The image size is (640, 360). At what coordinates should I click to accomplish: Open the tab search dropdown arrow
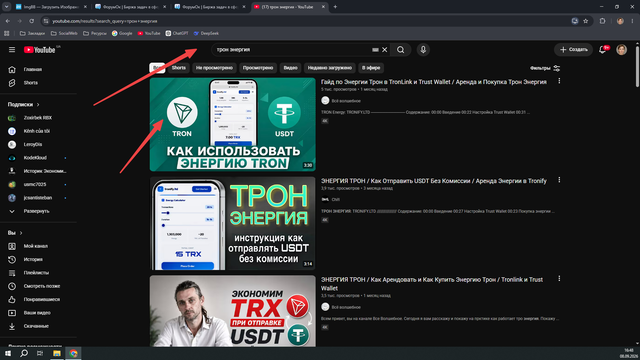click(x=7, y=7)
